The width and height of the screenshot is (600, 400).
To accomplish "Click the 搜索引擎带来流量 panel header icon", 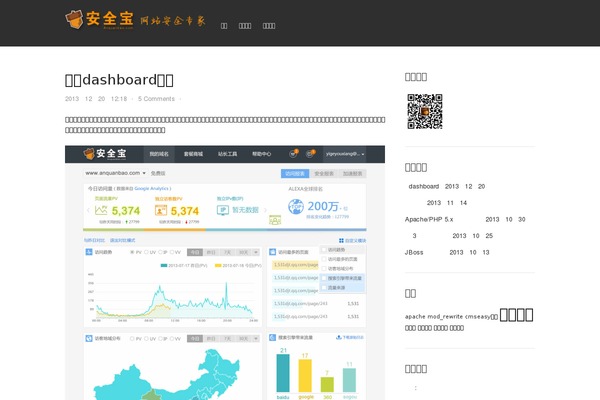I will (272, 338).
